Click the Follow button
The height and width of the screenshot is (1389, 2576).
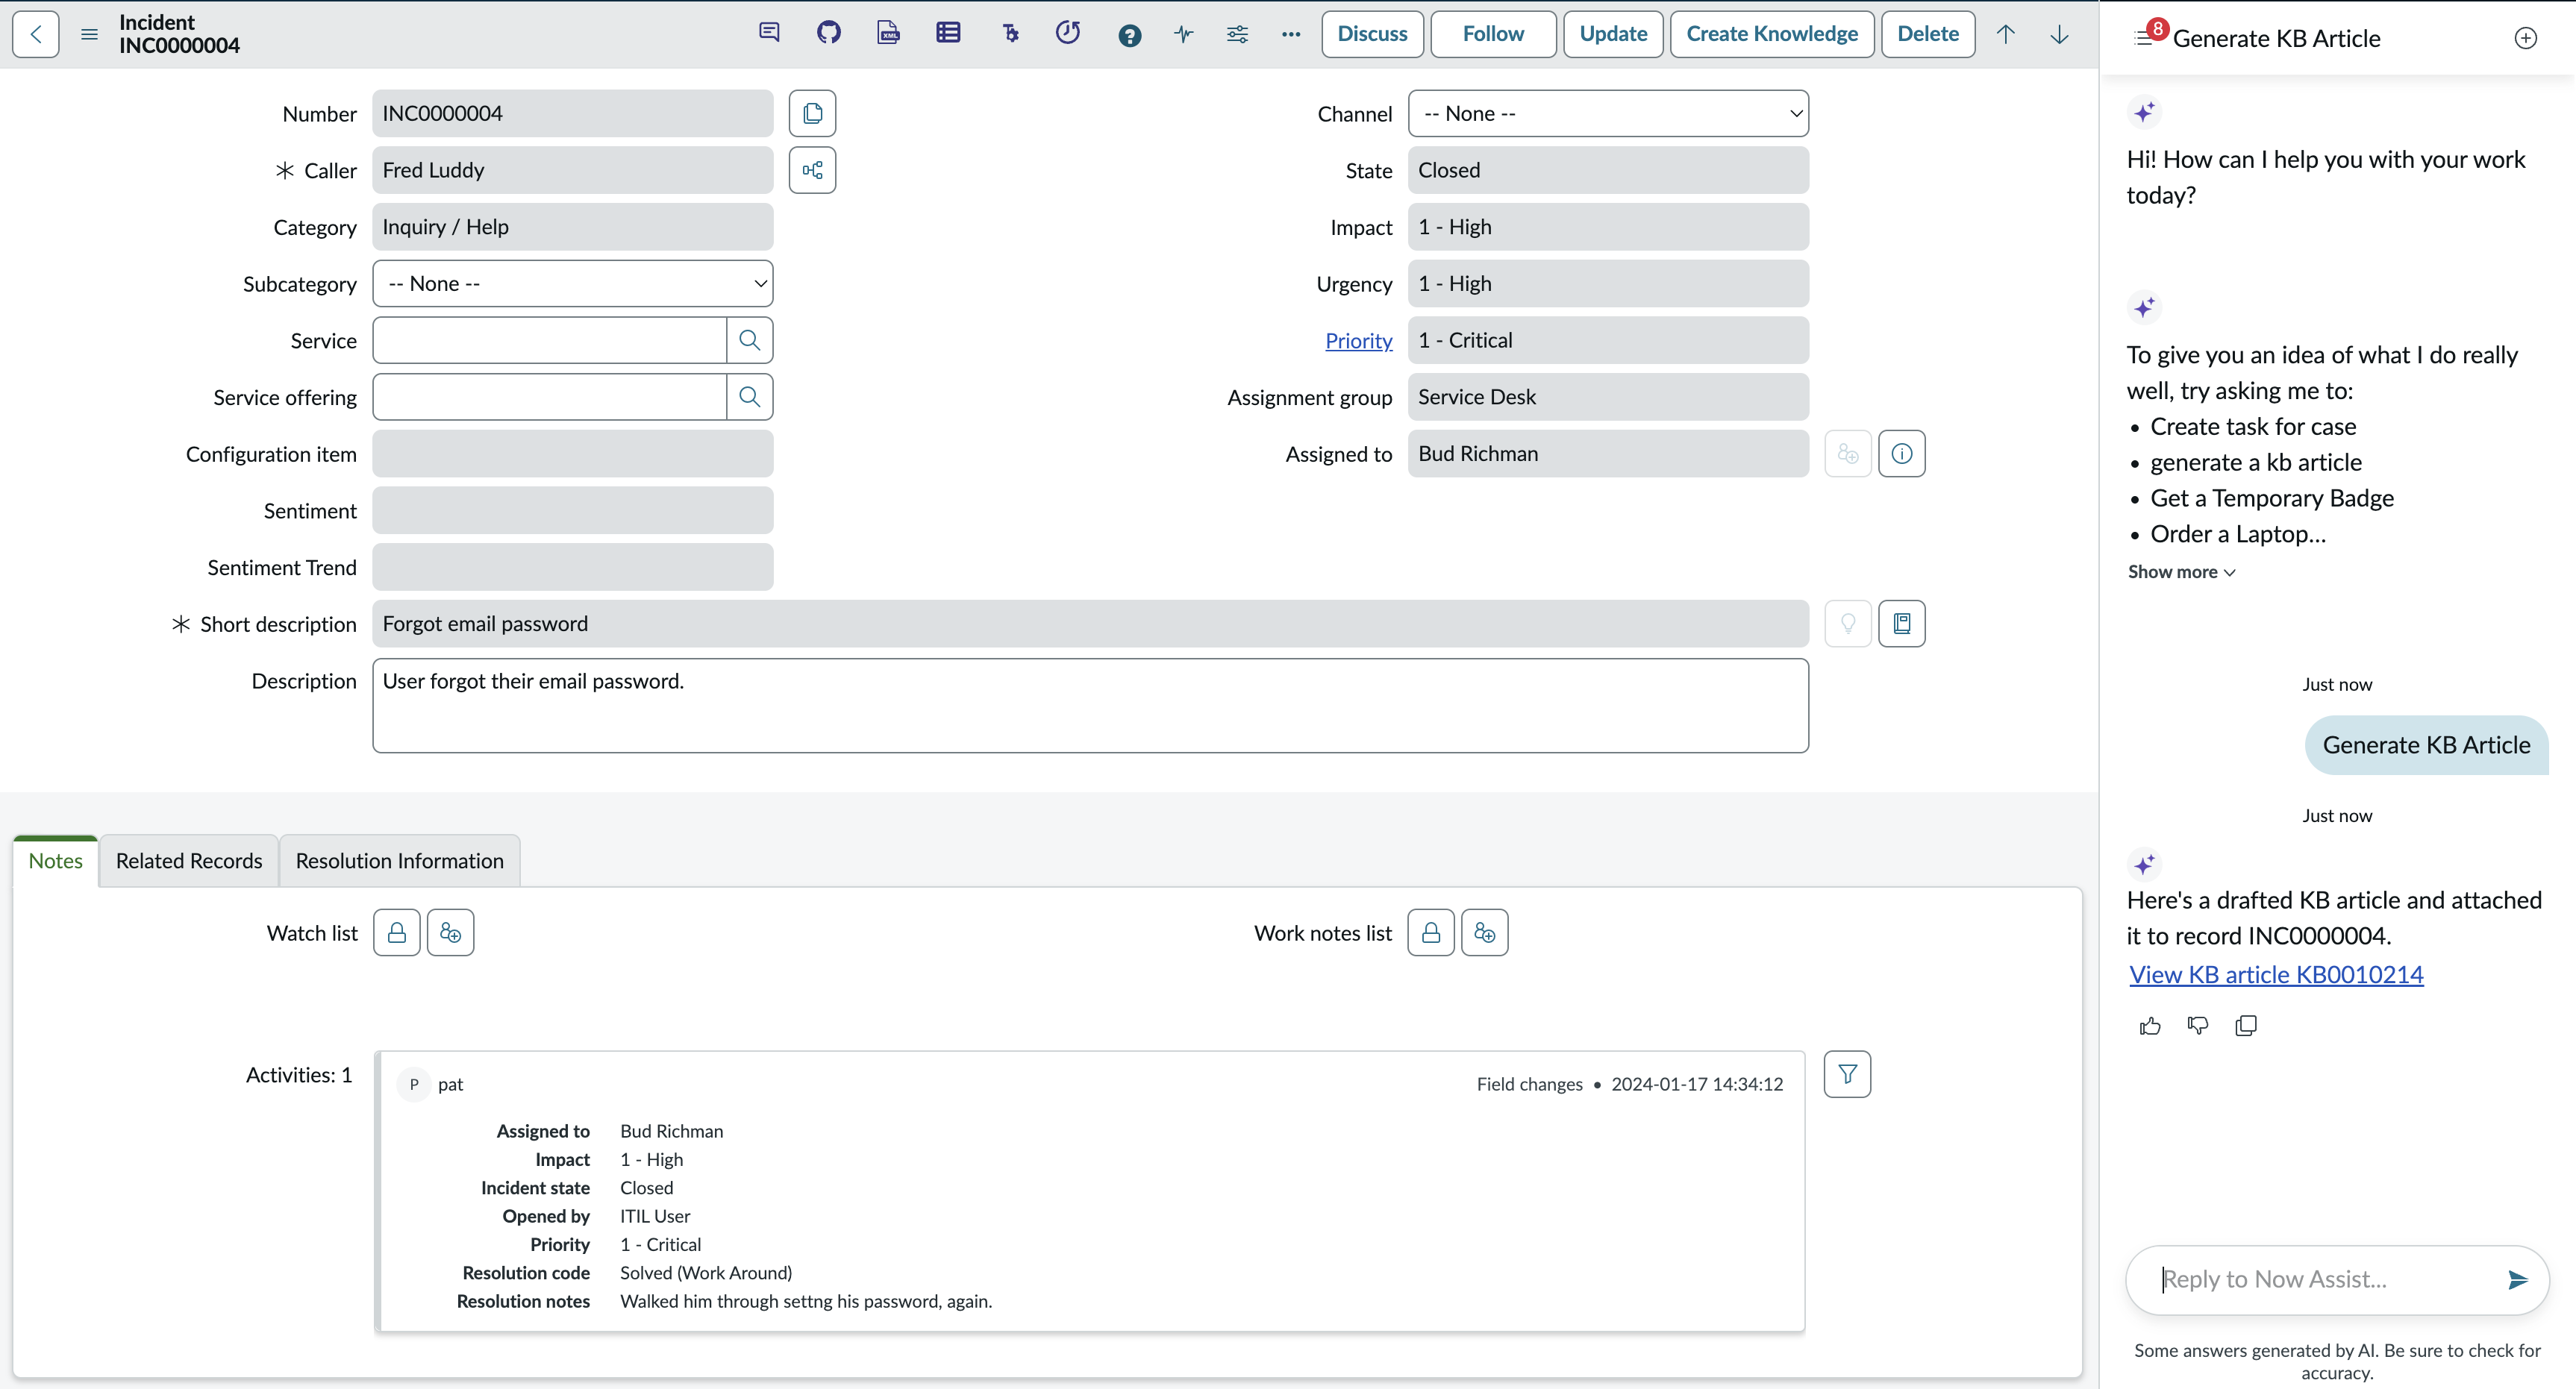[x=1493, y=34]
